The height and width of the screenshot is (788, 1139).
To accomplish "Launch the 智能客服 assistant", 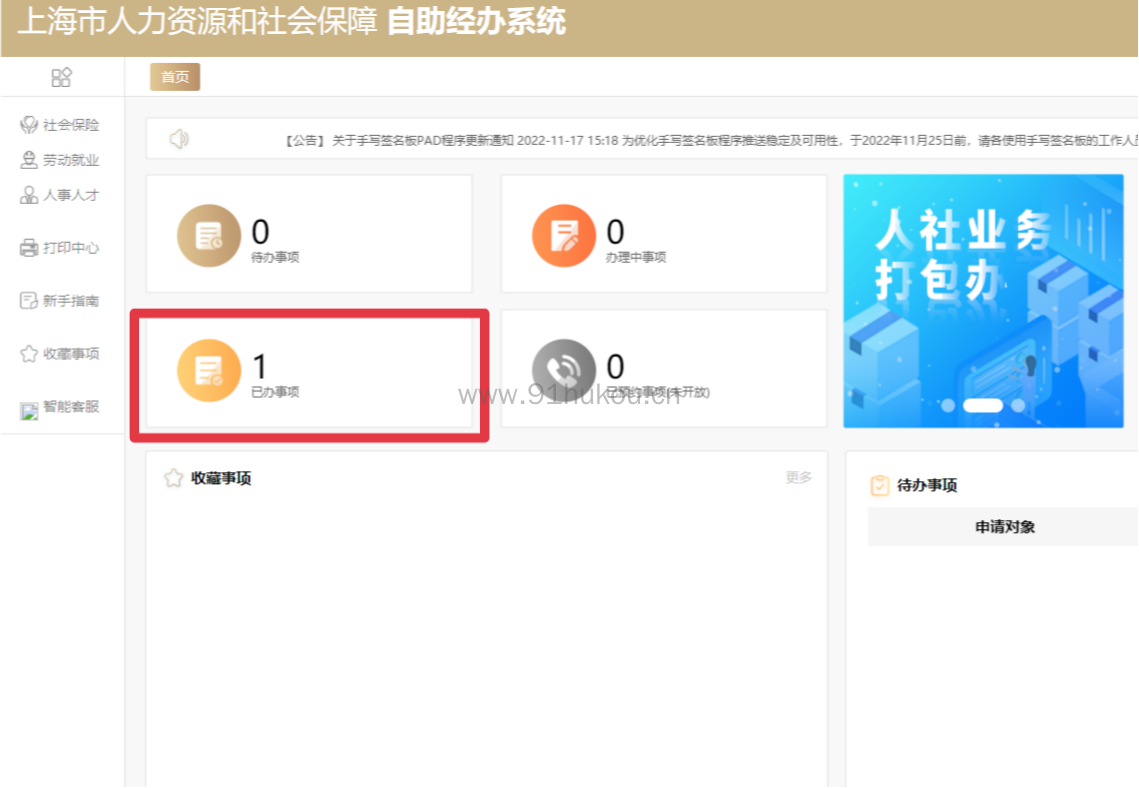I will (60, 407).
